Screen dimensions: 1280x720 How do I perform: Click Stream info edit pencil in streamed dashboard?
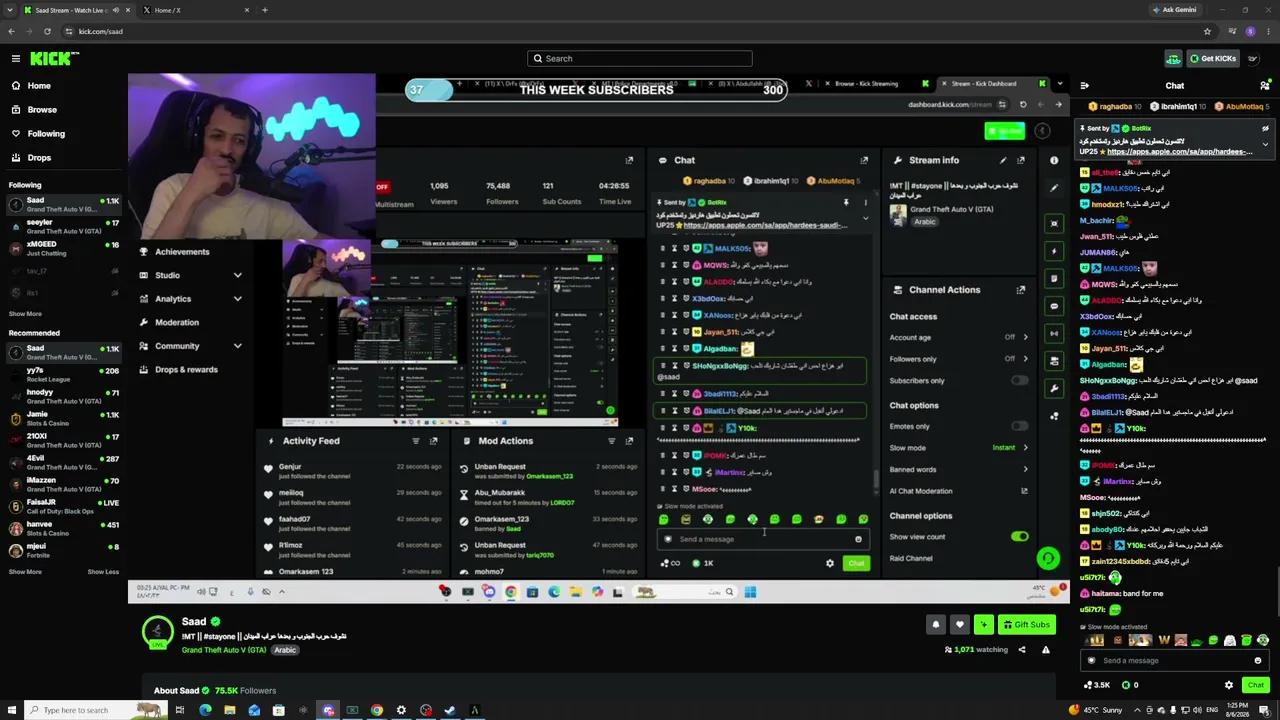tap(1003, 160)
